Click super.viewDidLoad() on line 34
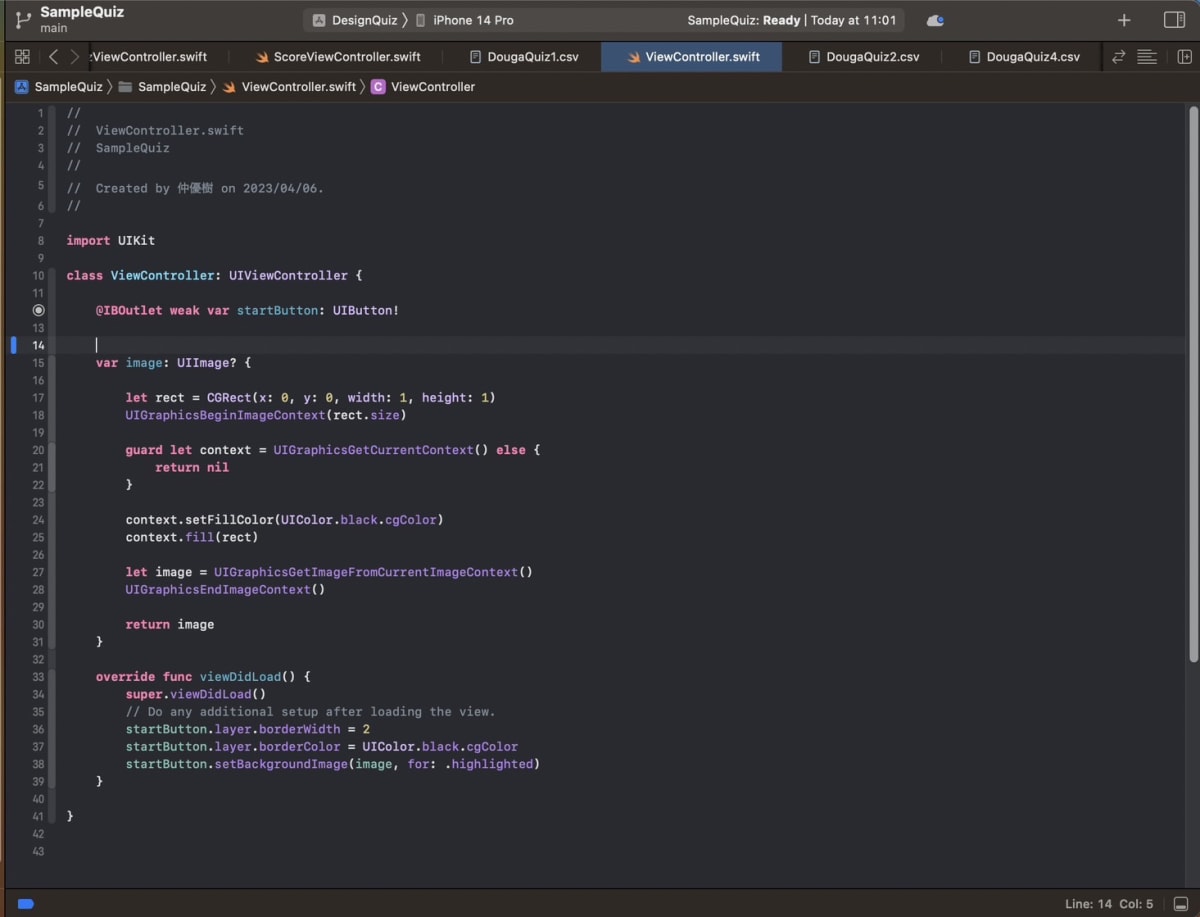 196,694
